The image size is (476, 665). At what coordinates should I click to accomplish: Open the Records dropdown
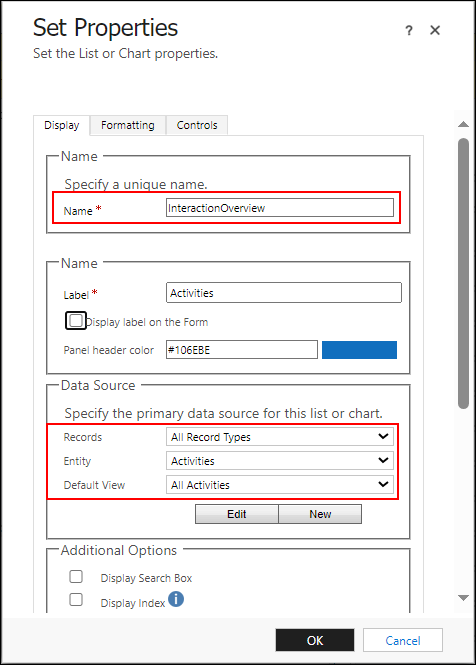click(x=280, y=437)
